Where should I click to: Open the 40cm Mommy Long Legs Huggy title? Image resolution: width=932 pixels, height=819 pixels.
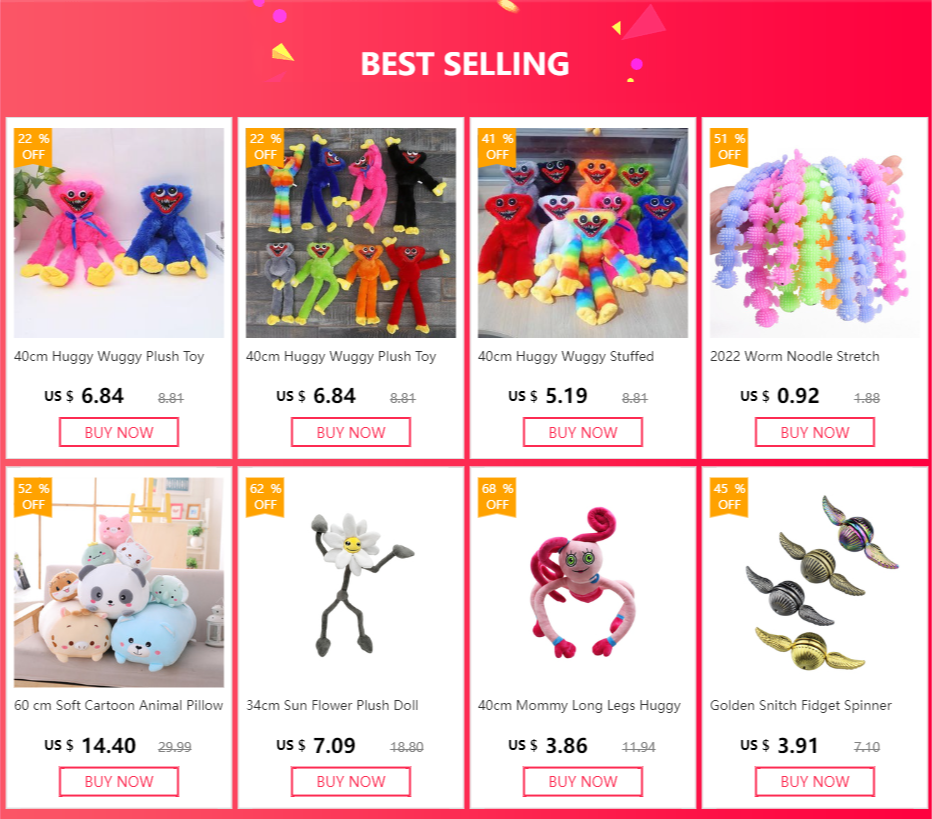tap(580, 705)
